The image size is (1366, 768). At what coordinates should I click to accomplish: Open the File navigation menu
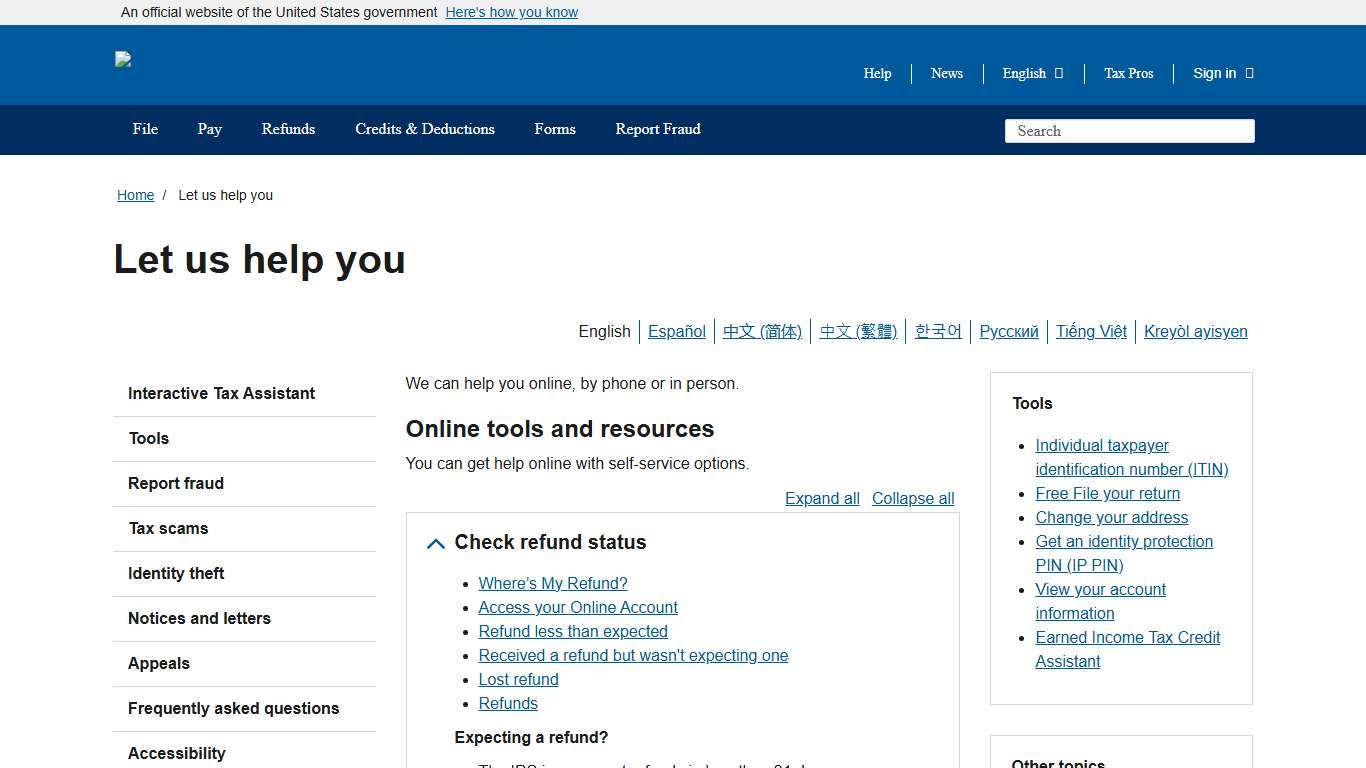coord(145,129)
